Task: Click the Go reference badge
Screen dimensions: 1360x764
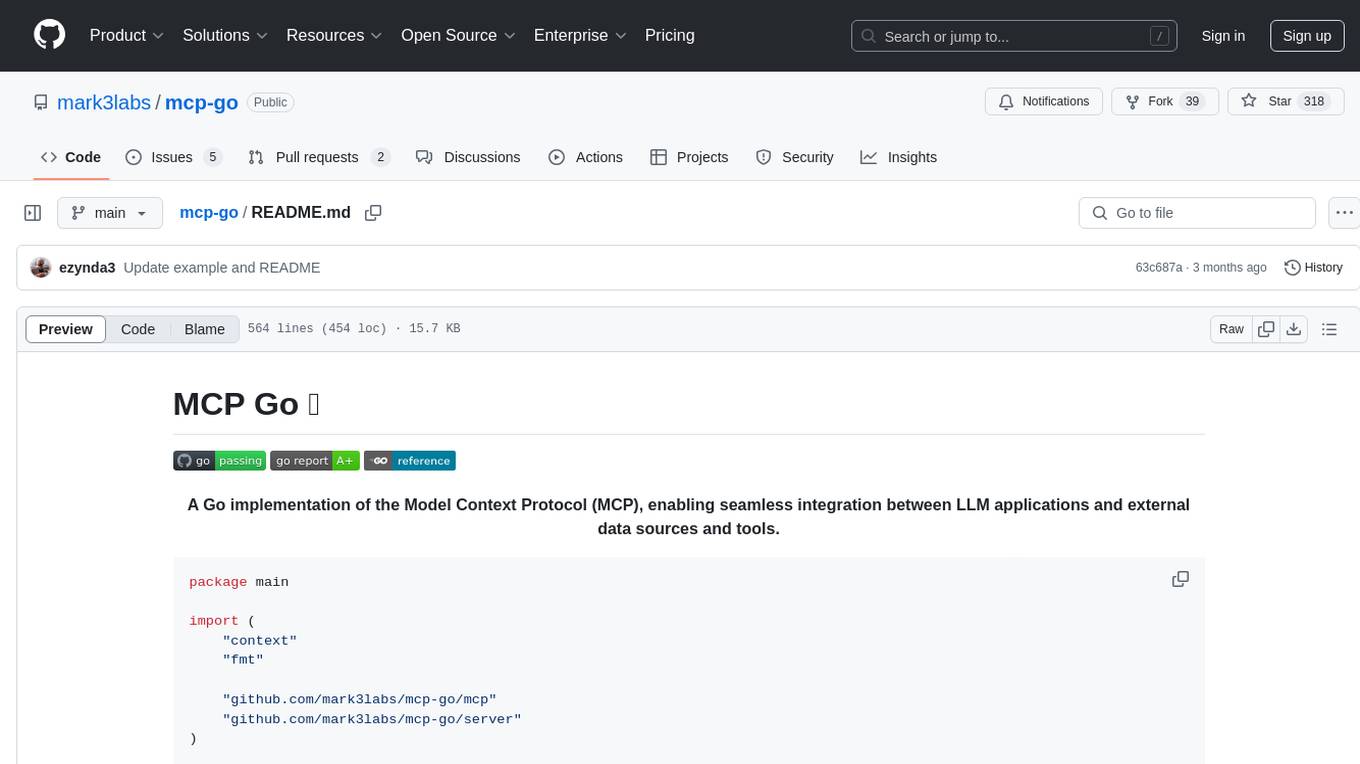Action: pos(409,460)
